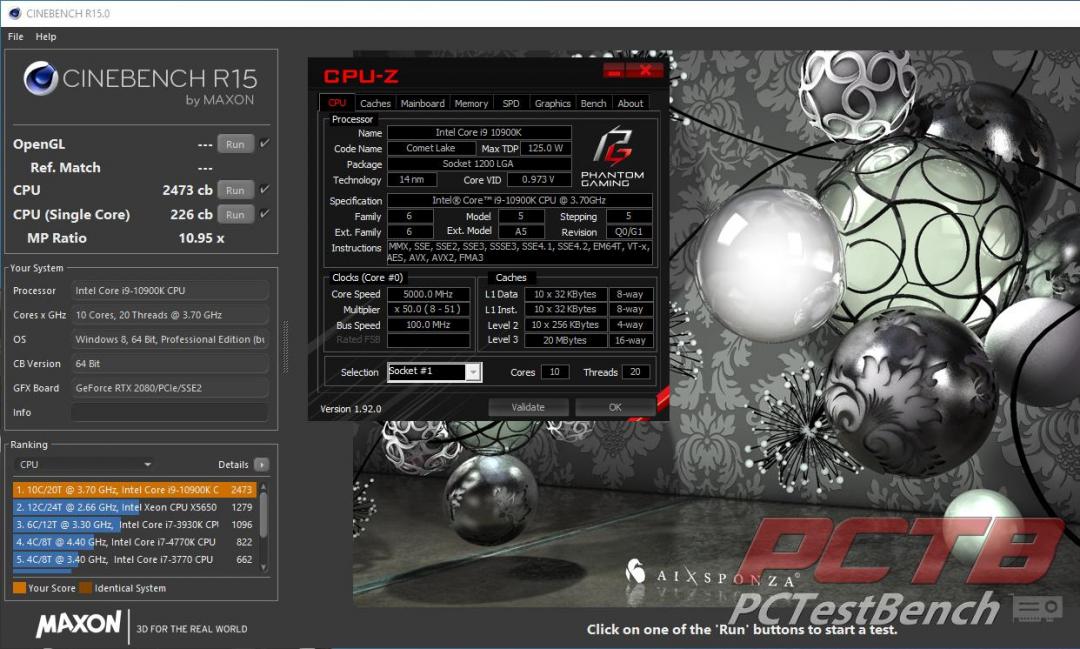This screenshot has height=649, width=1080.
Task: Click the Code Name value 'Comet Lake'
Action: click(x=430, y=148)
